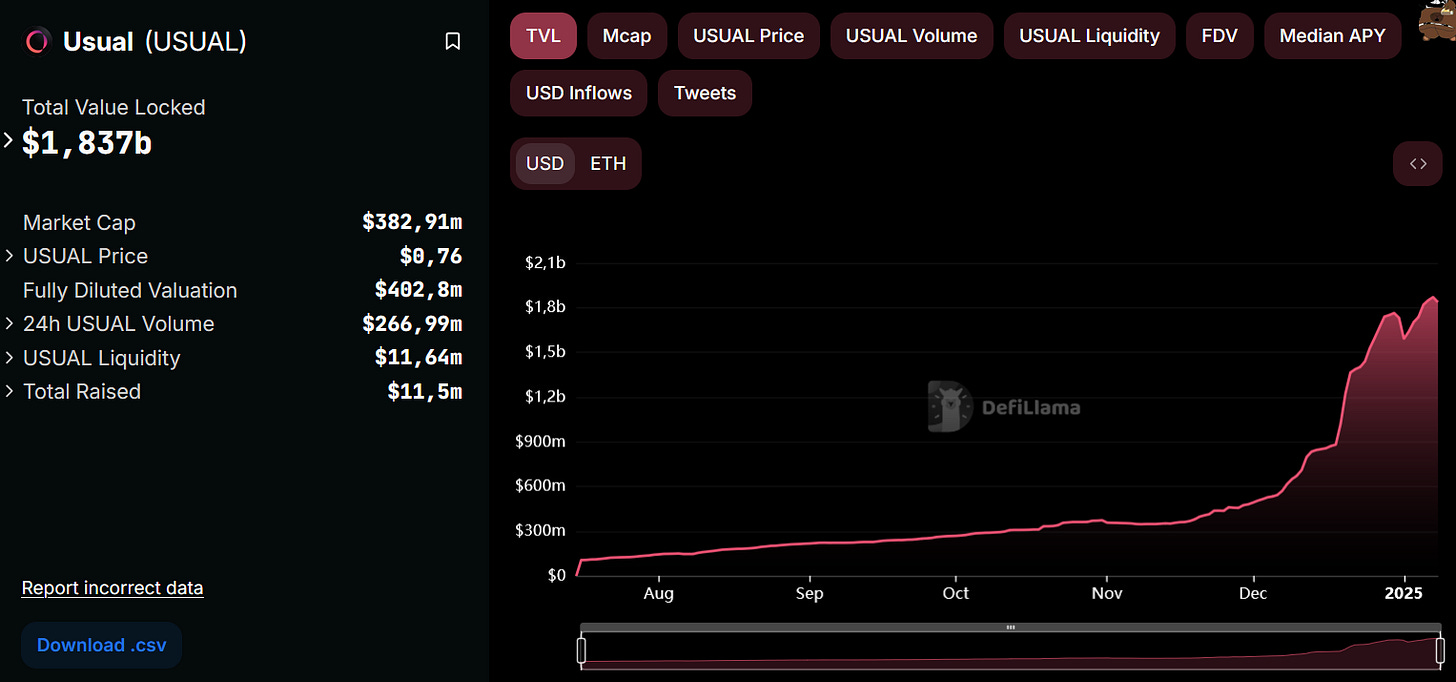
Task: Click the $11,64m liquidity value
Action: tap(418, 358)
